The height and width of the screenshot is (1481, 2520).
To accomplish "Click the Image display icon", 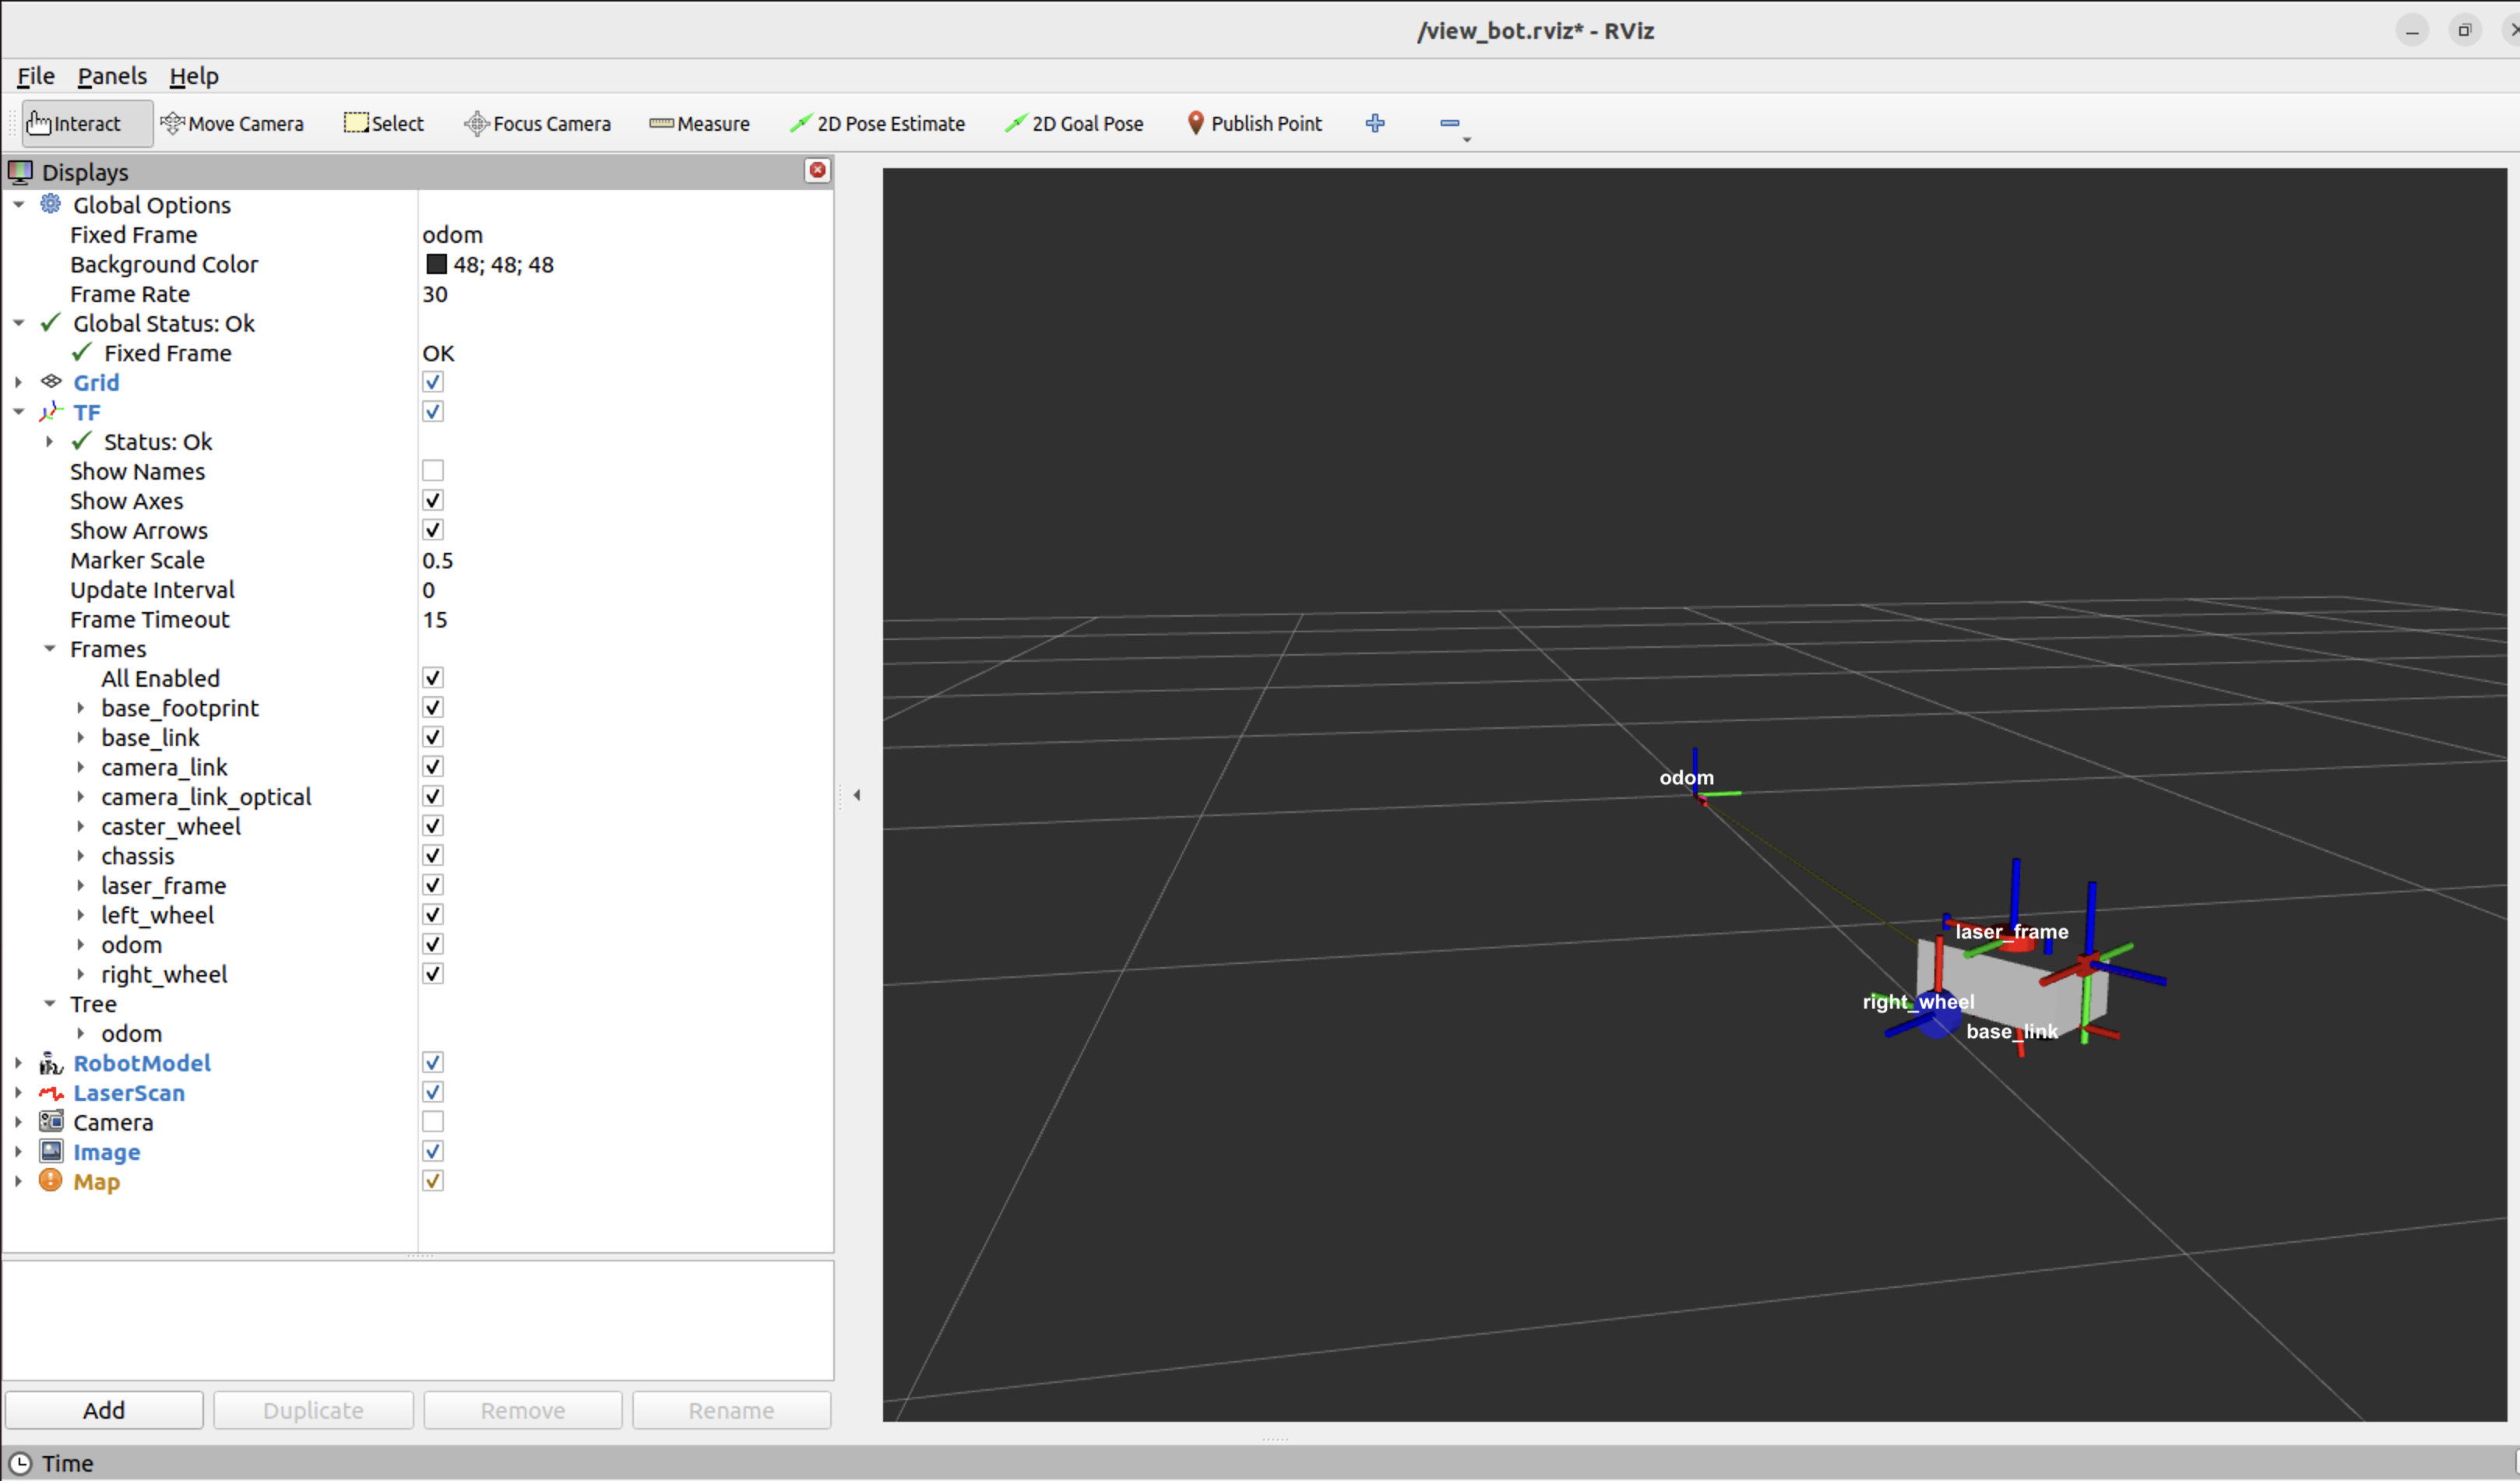I will pyautogui.click(x=51, y=1152).
